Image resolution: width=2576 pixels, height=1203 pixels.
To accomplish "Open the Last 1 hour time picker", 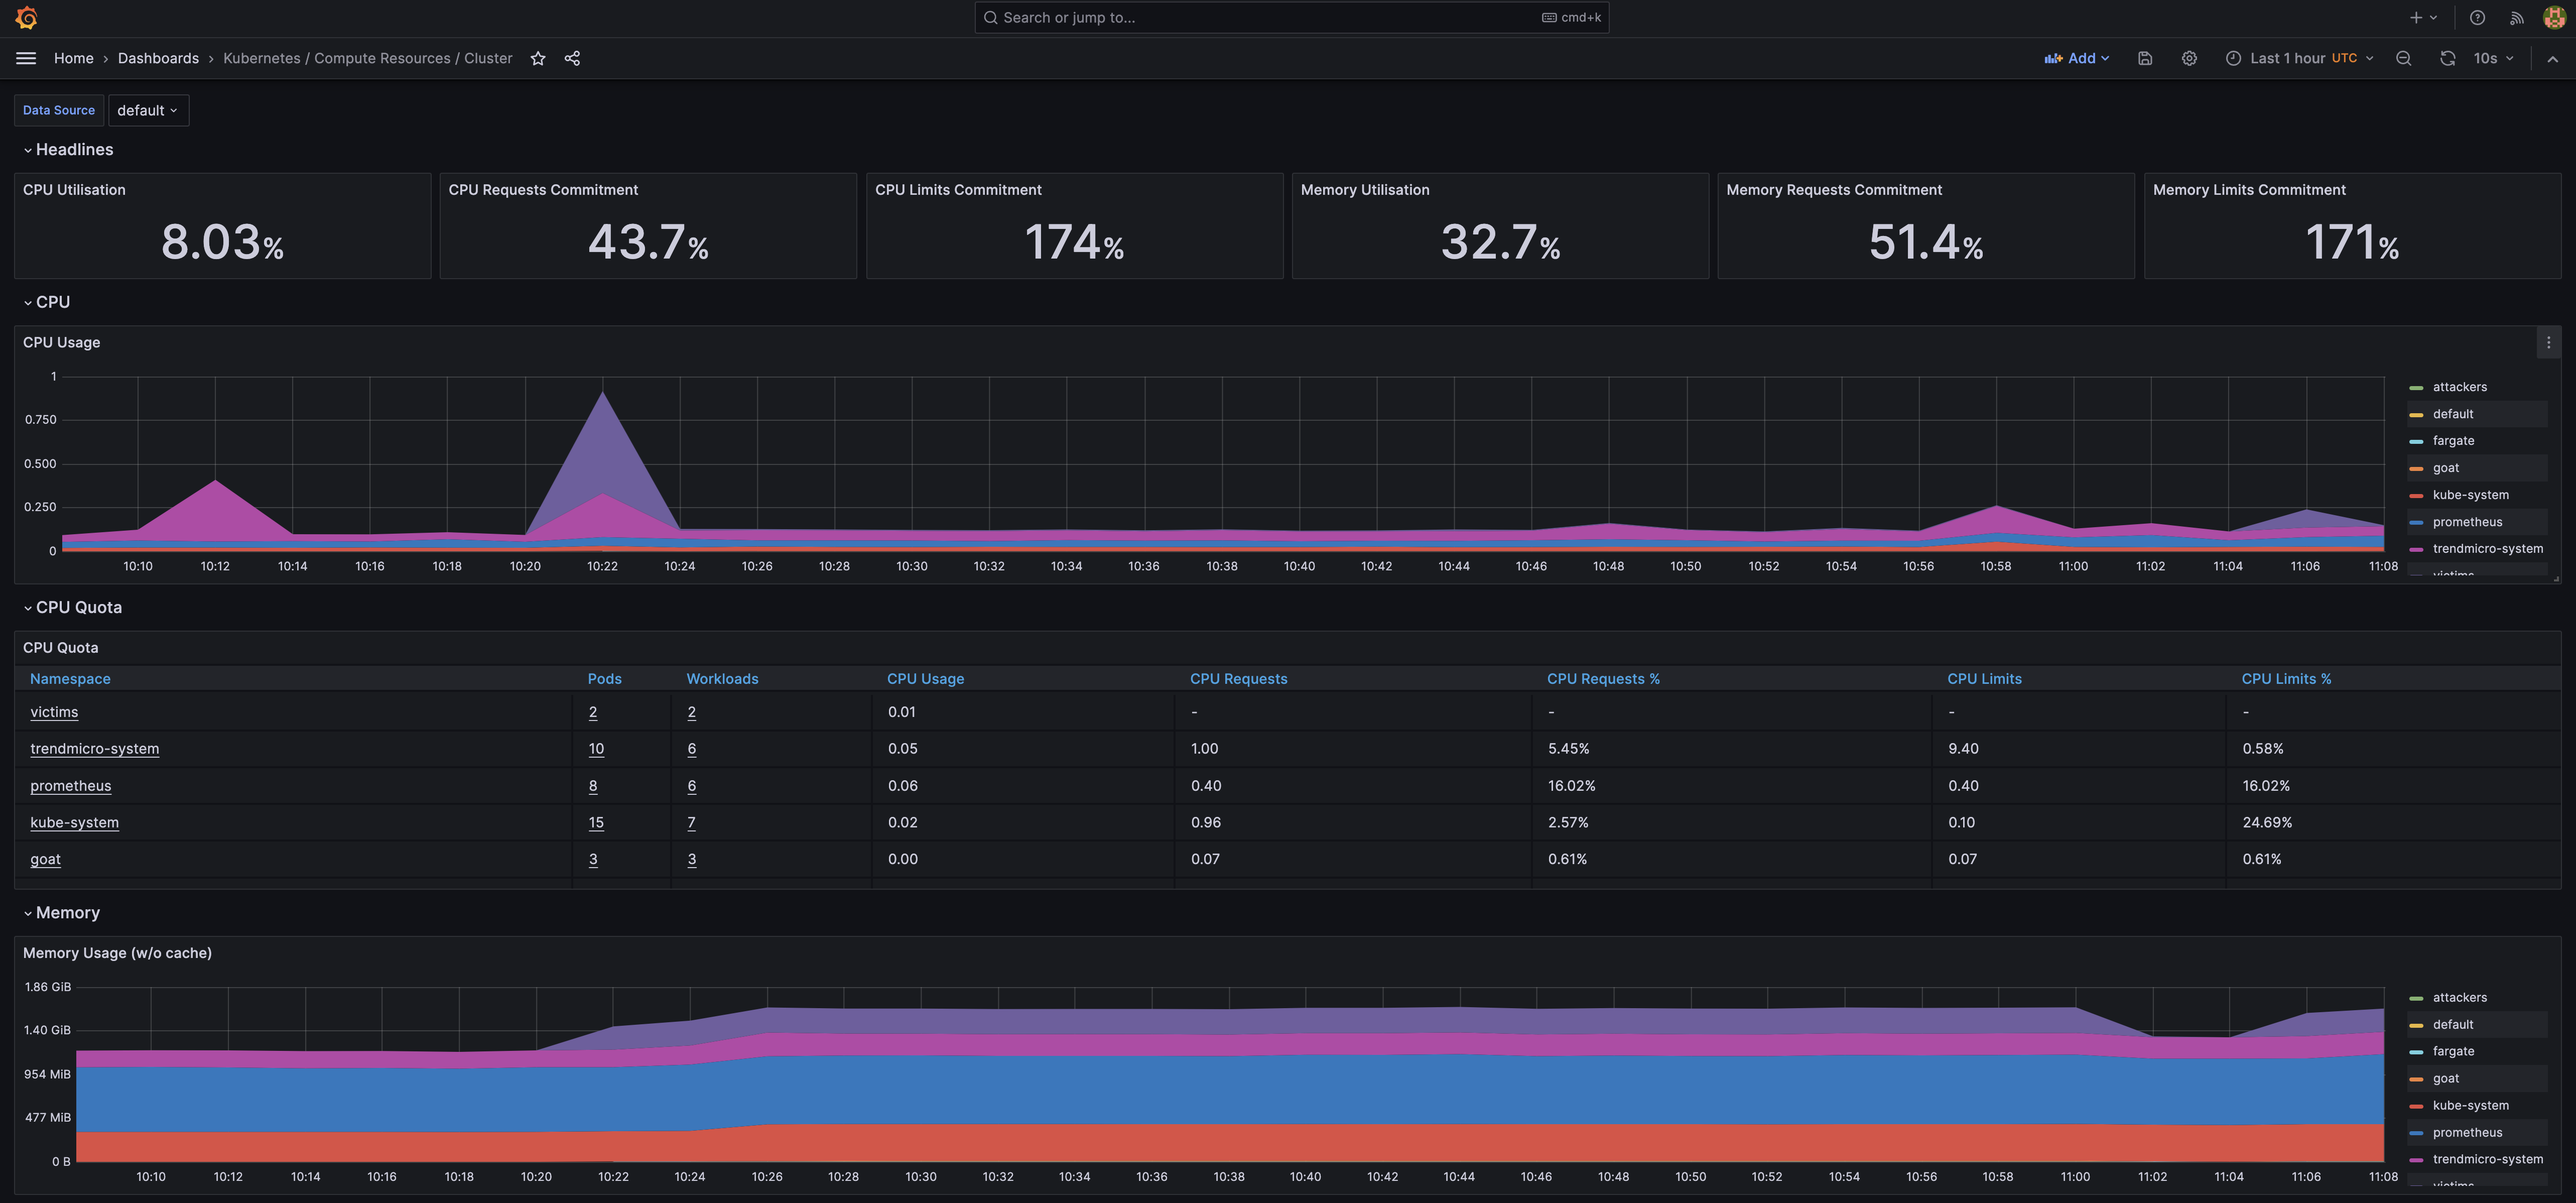I will tap(2300, 58).
